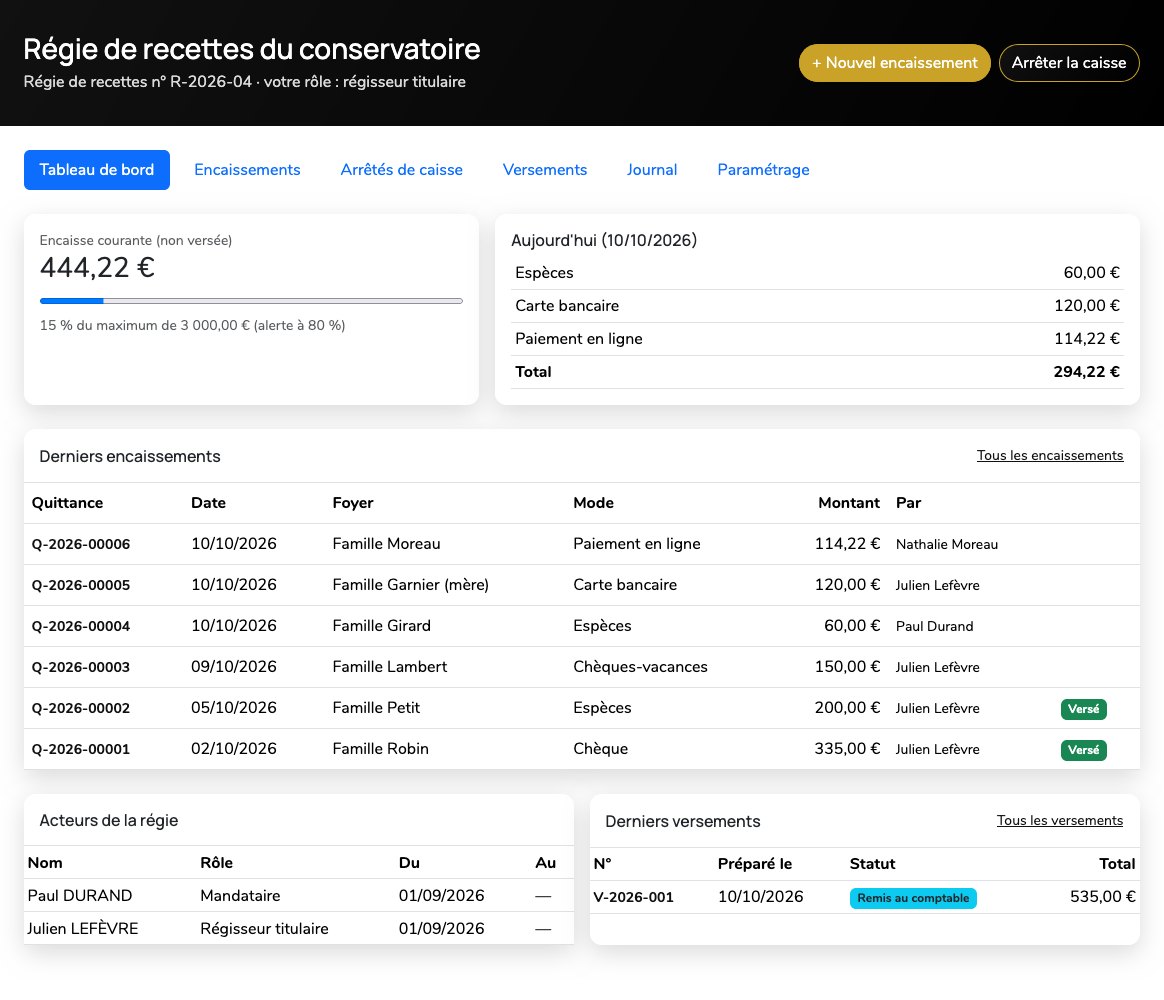Click Famille Girard foyer cell
Image resolution: width=1164 pixels, height=1000 pixels.
point(382,626)
